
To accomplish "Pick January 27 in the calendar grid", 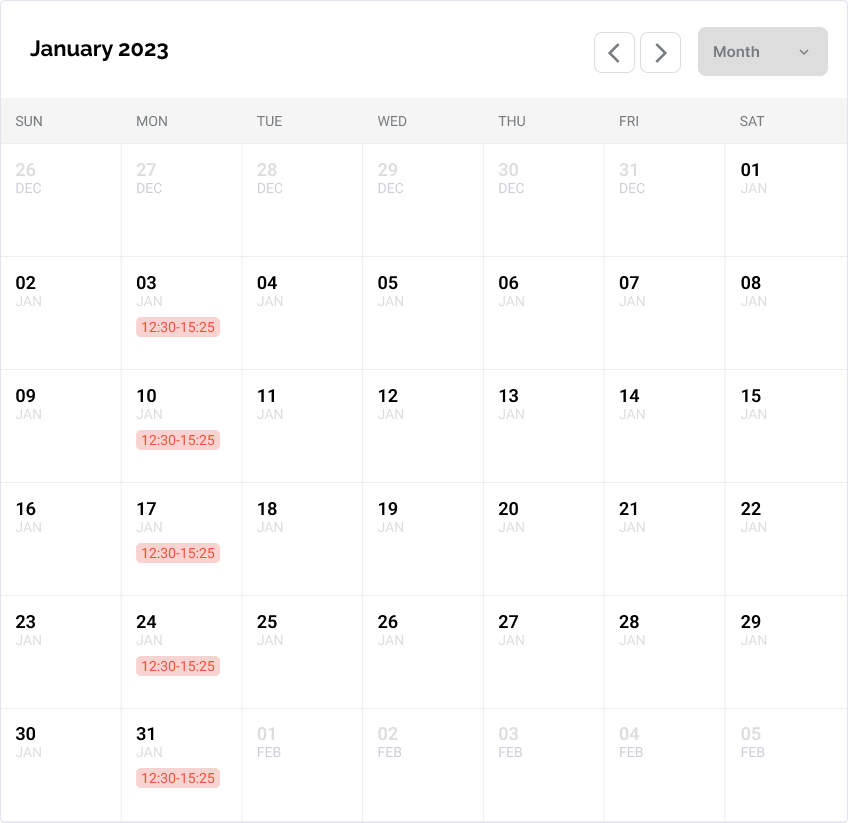I will tap(543, 651).
